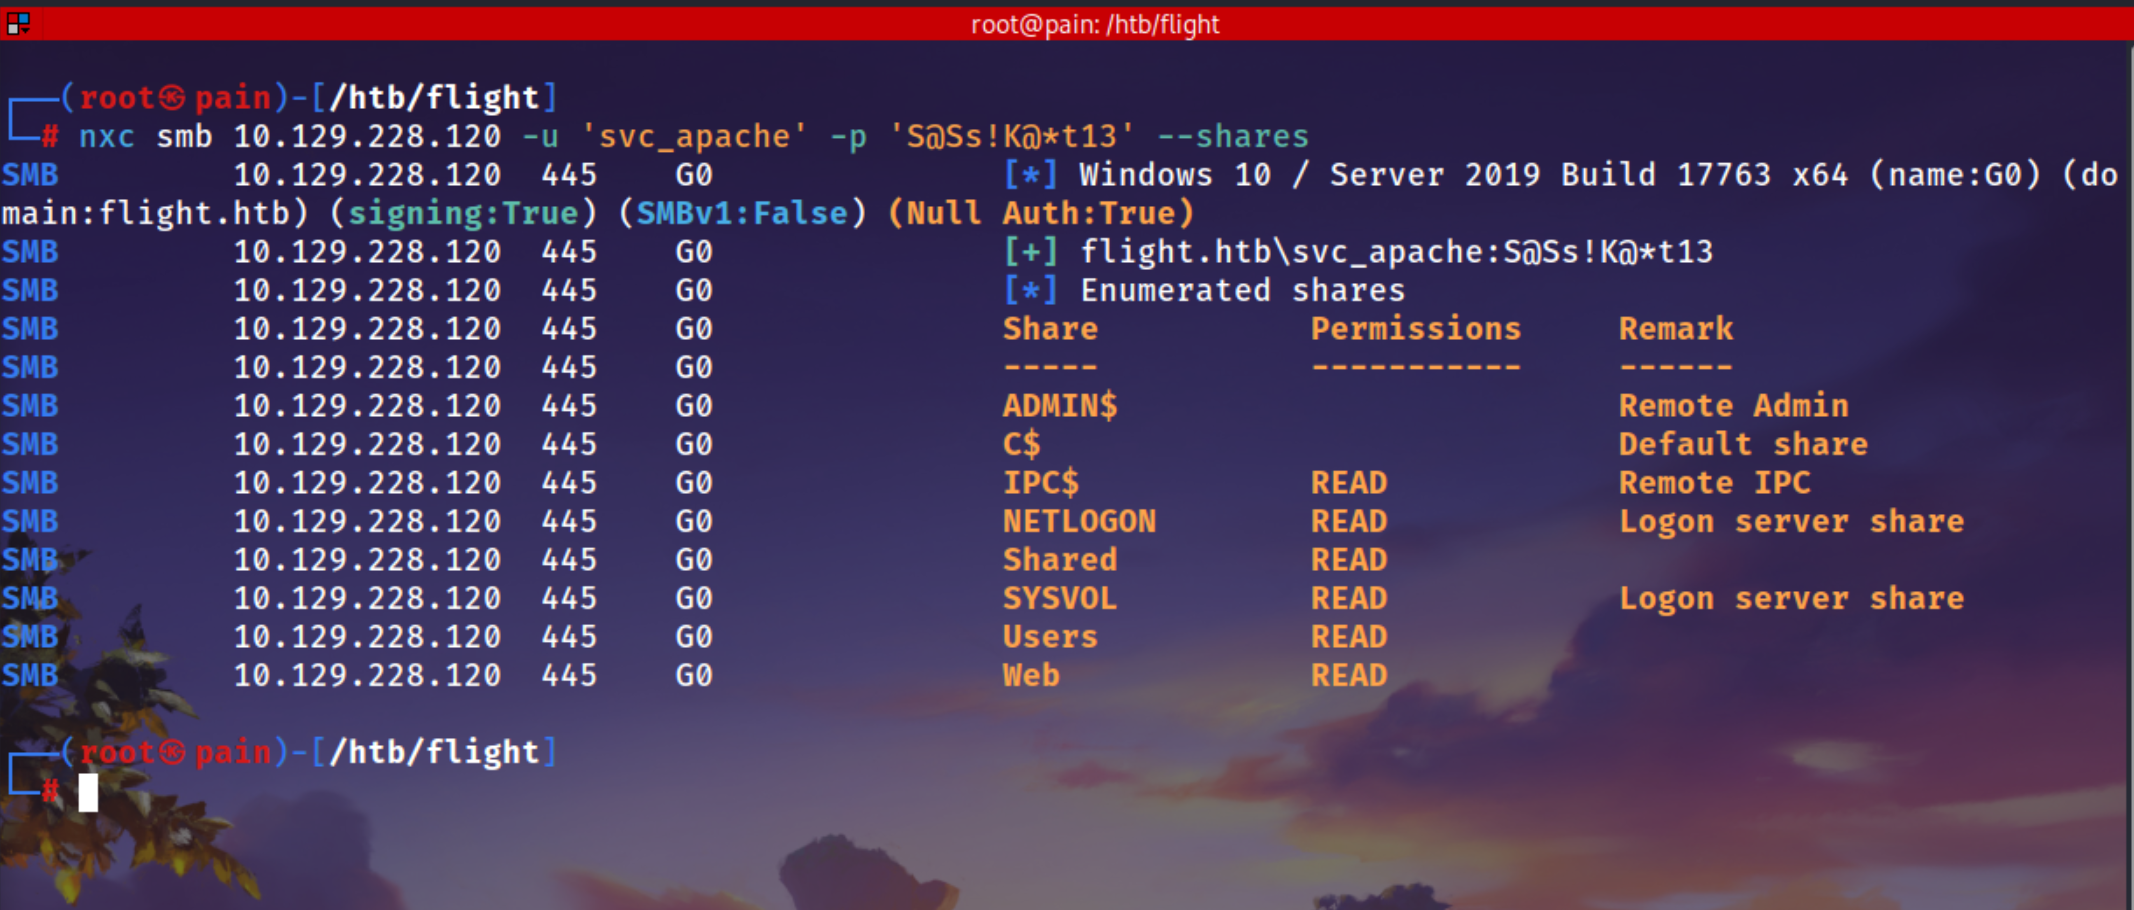Click the IPC$ share name
The width and height of the screenshot is (2134, 910).
click(1041, 483)
